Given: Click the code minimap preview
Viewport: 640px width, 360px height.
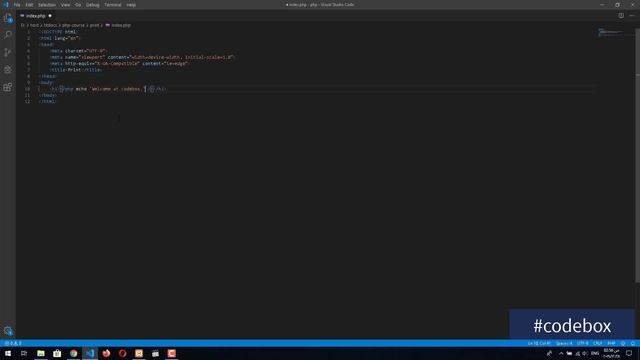Looking at the screenshot, I should click(610, 32).
